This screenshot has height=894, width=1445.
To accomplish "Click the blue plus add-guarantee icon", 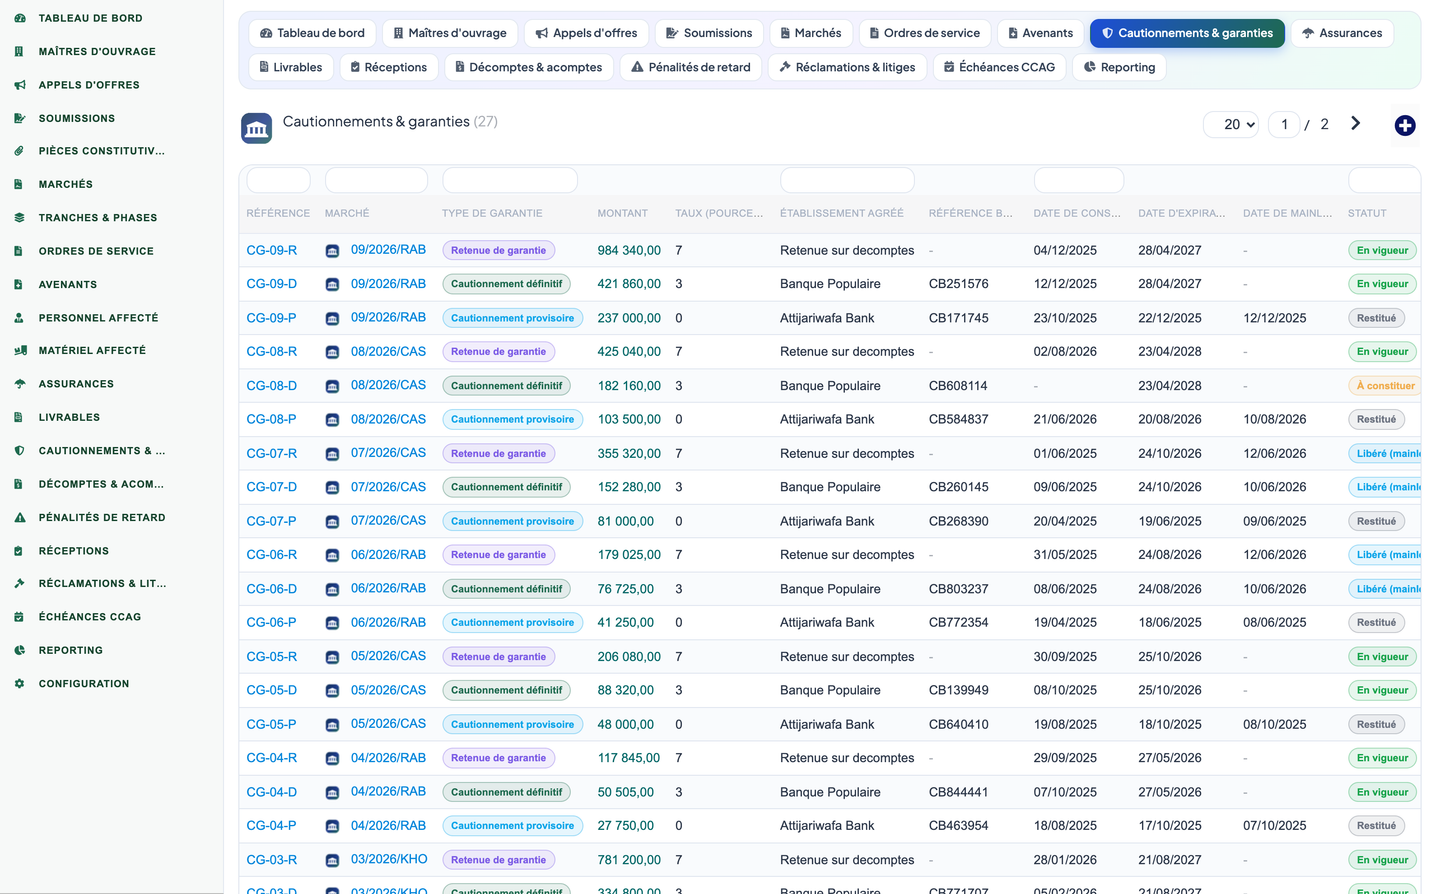I will [x=1405, y=126].
